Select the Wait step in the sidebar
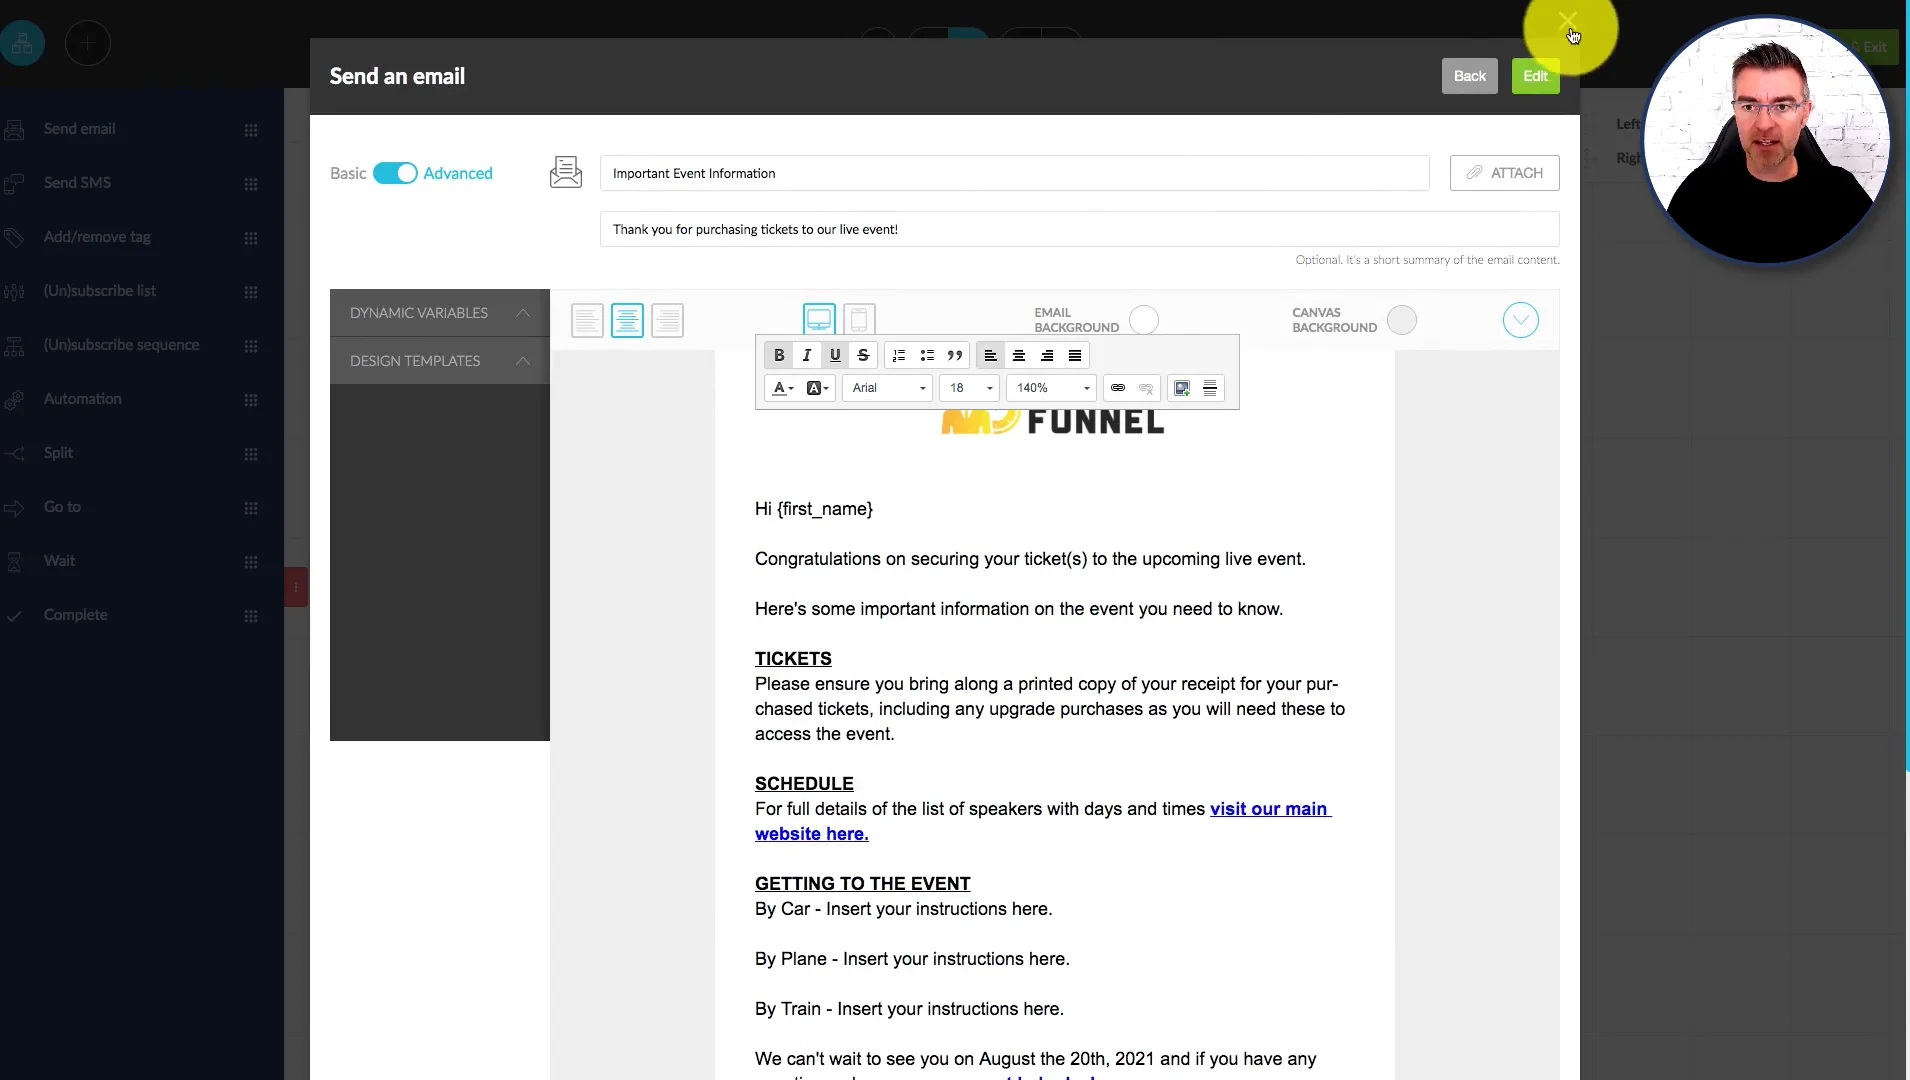Screen dimensions: 1910x1080 60,560
